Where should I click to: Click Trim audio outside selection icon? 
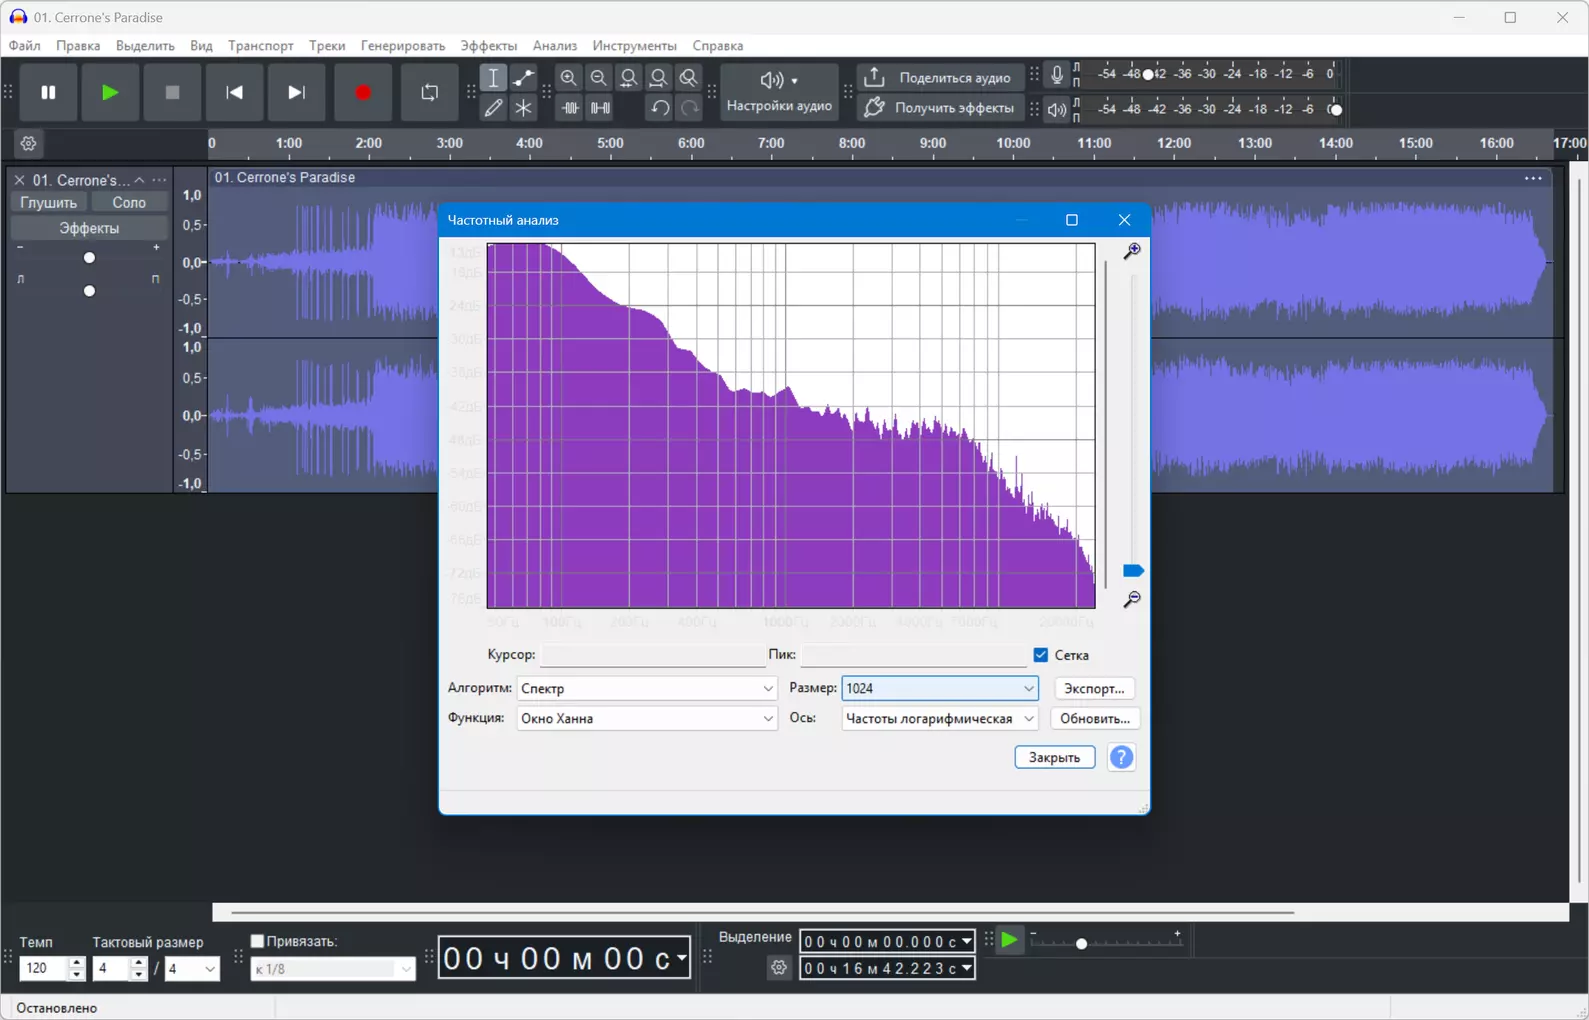(x=570, y=107)
